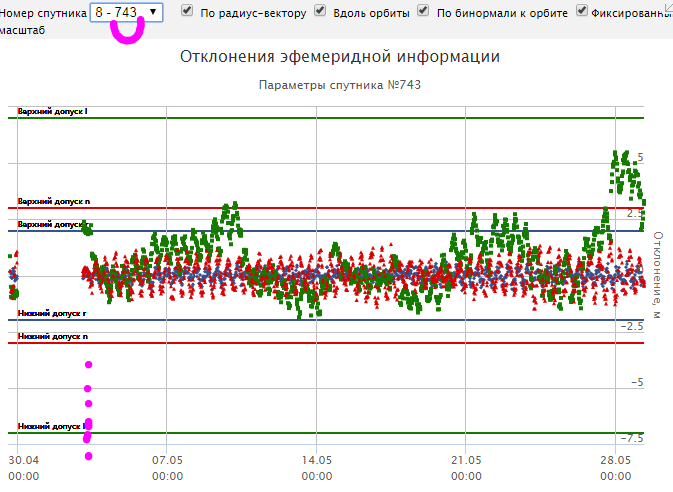This screenshot has height=492, width=673.
Task: Click the expand icon in the top-right corner
Action: tap(667, 6)
